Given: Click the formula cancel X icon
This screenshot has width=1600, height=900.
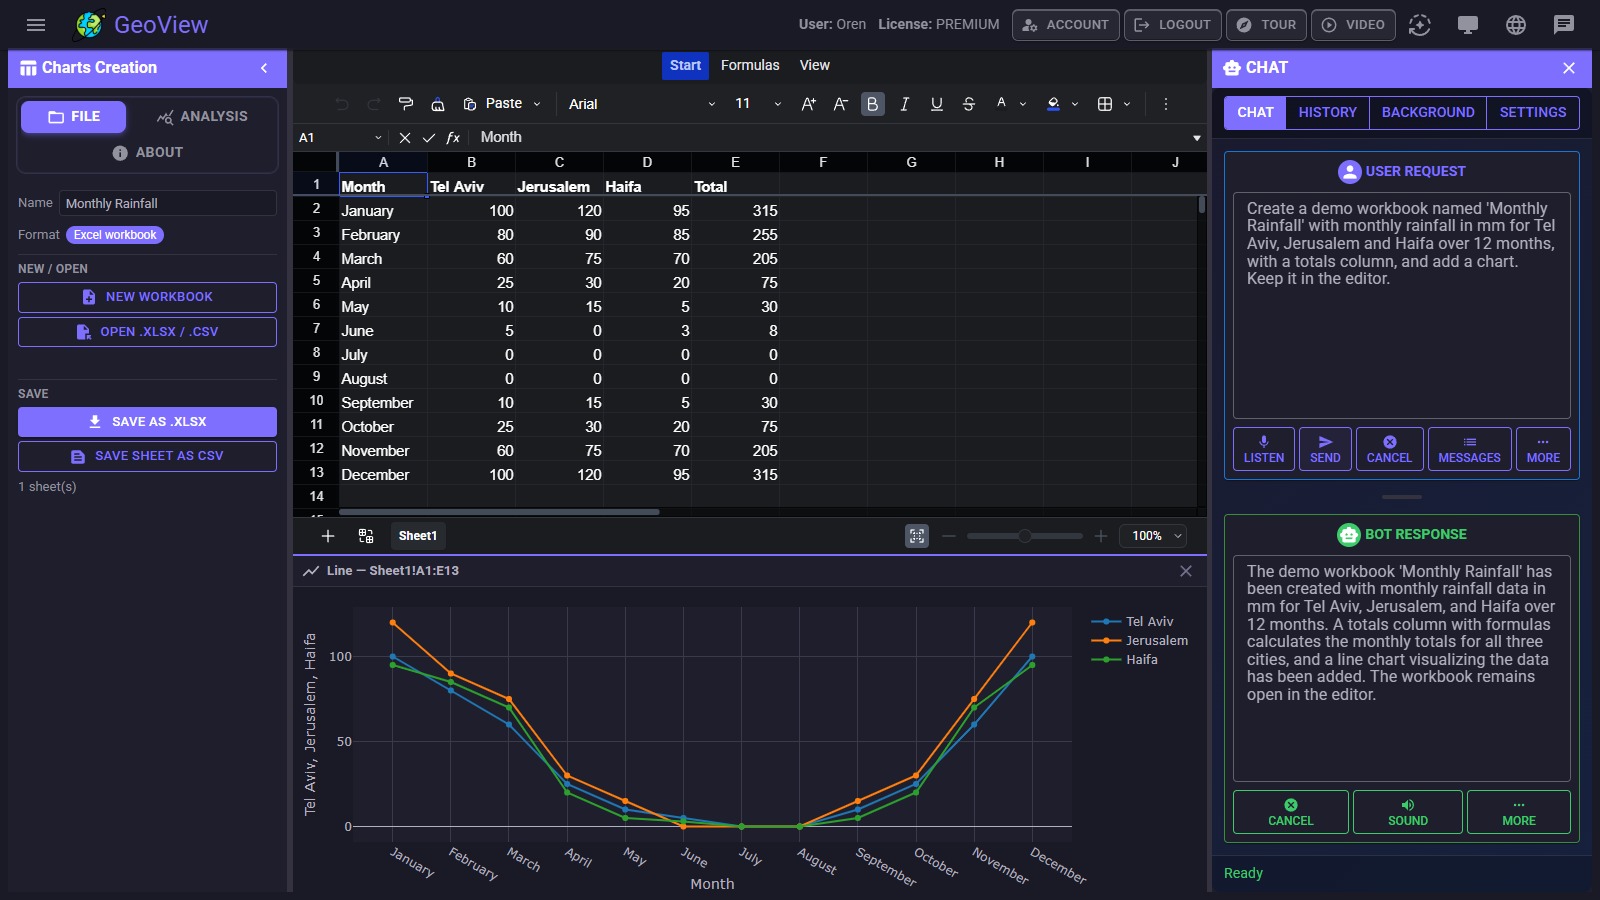Looking at the screenshot, I should point(405,138).
